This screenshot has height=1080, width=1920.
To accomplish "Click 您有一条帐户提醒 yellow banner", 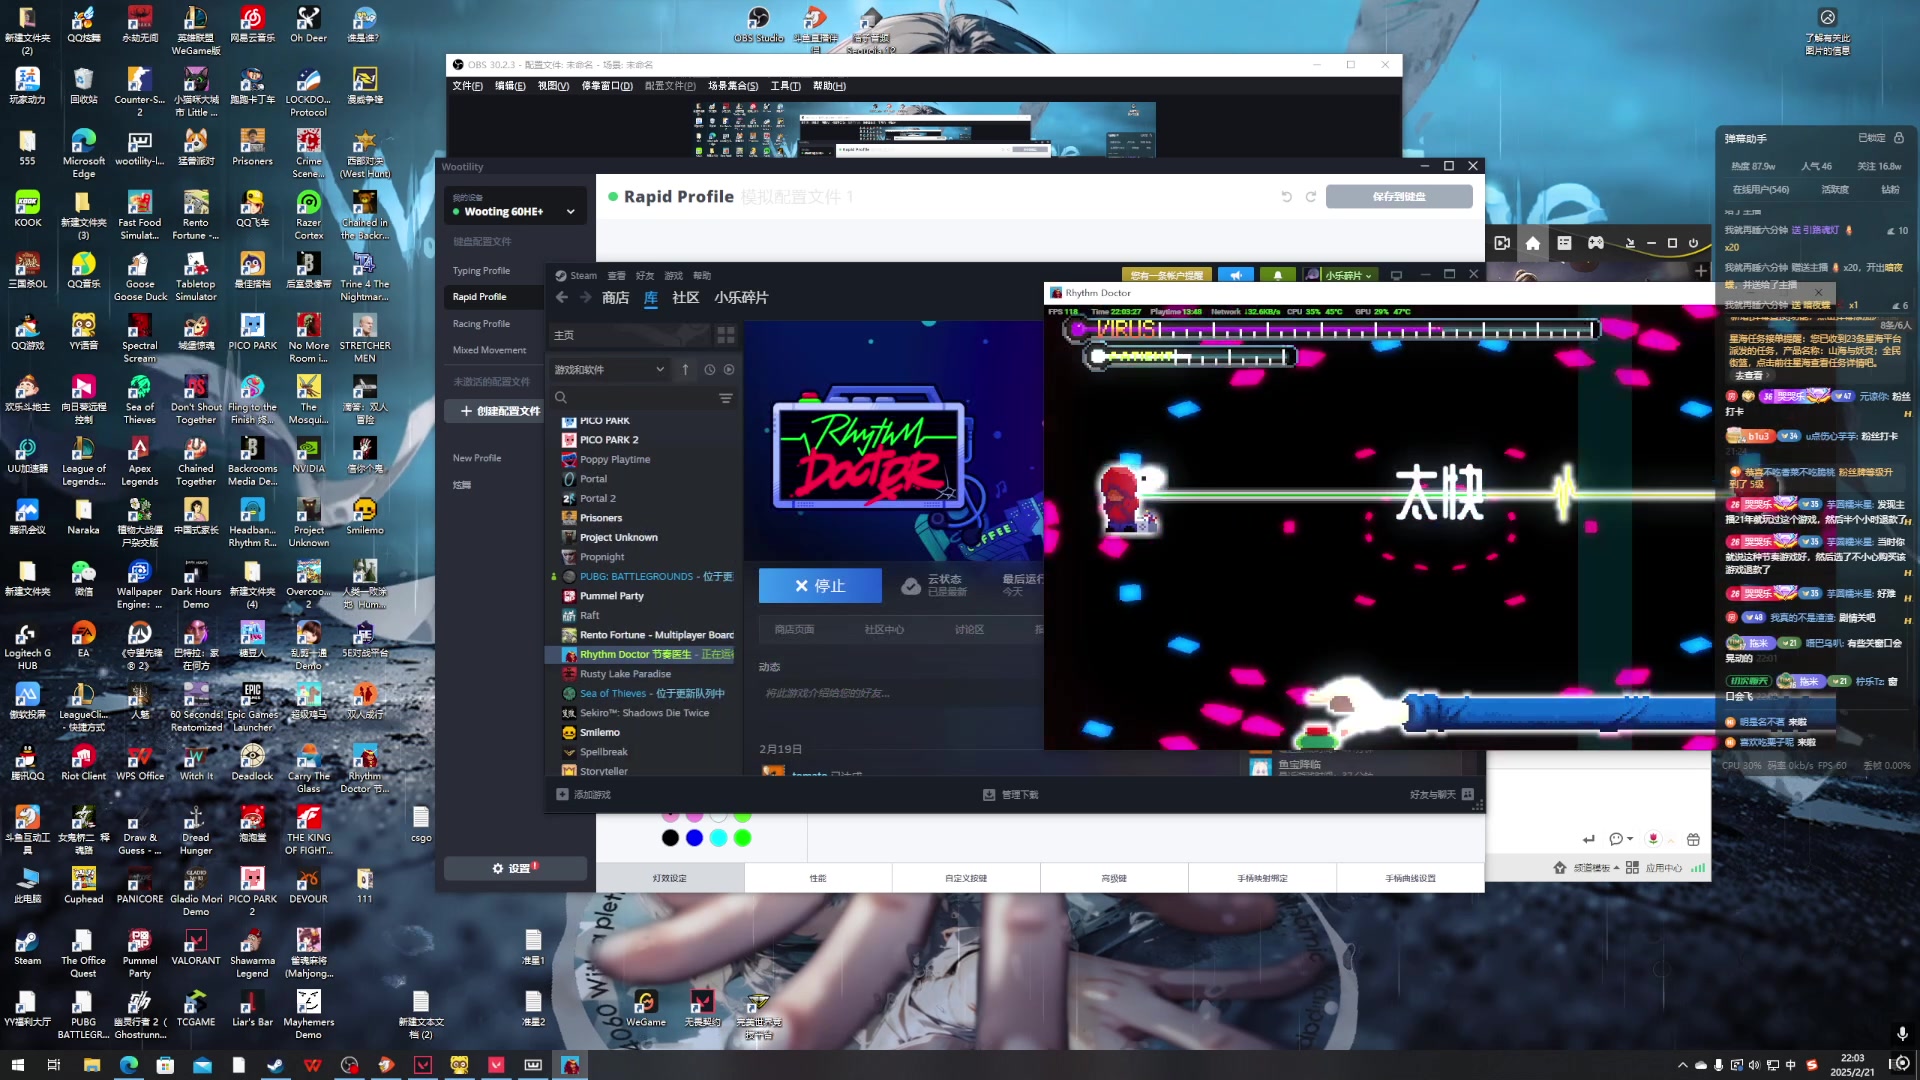I will click(x=1166, y=275).
